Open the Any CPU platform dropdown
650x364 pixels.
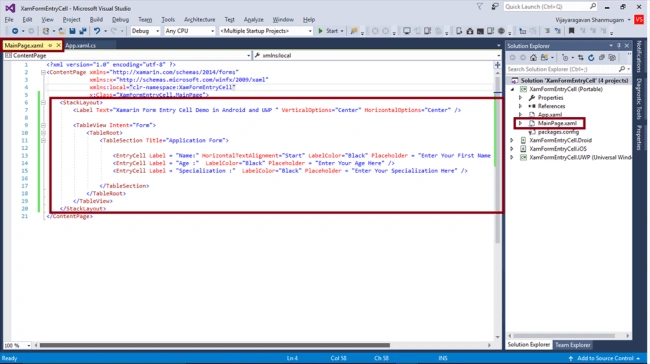point(189,31)
